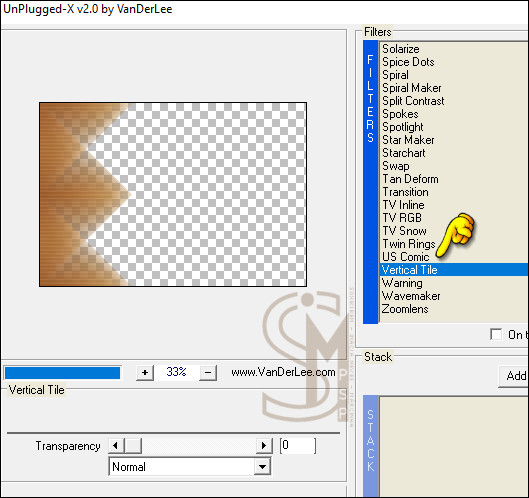529x498 pixels.
Task: Zoom in with the plus button
Action: pos(145,372)
